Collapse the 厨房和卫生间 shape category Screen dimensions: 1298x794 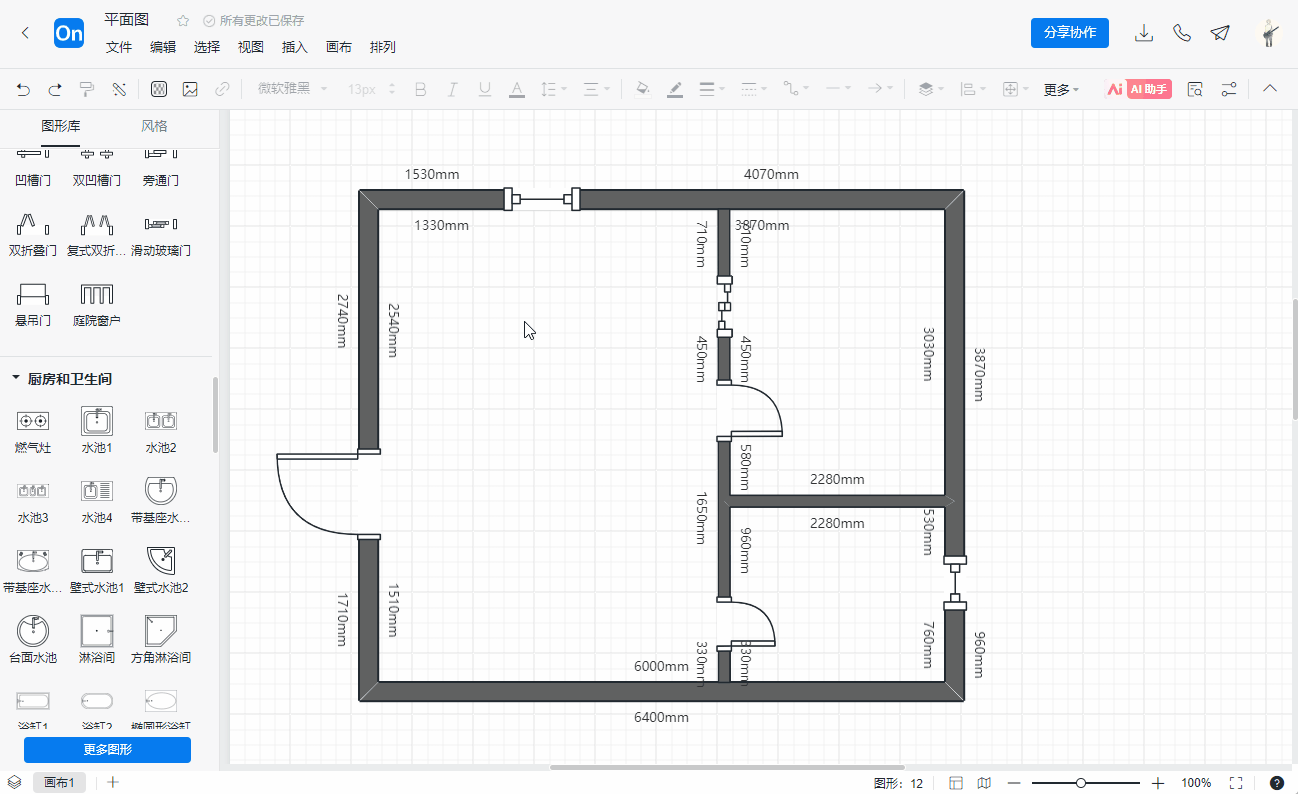[x=16, y=379]
